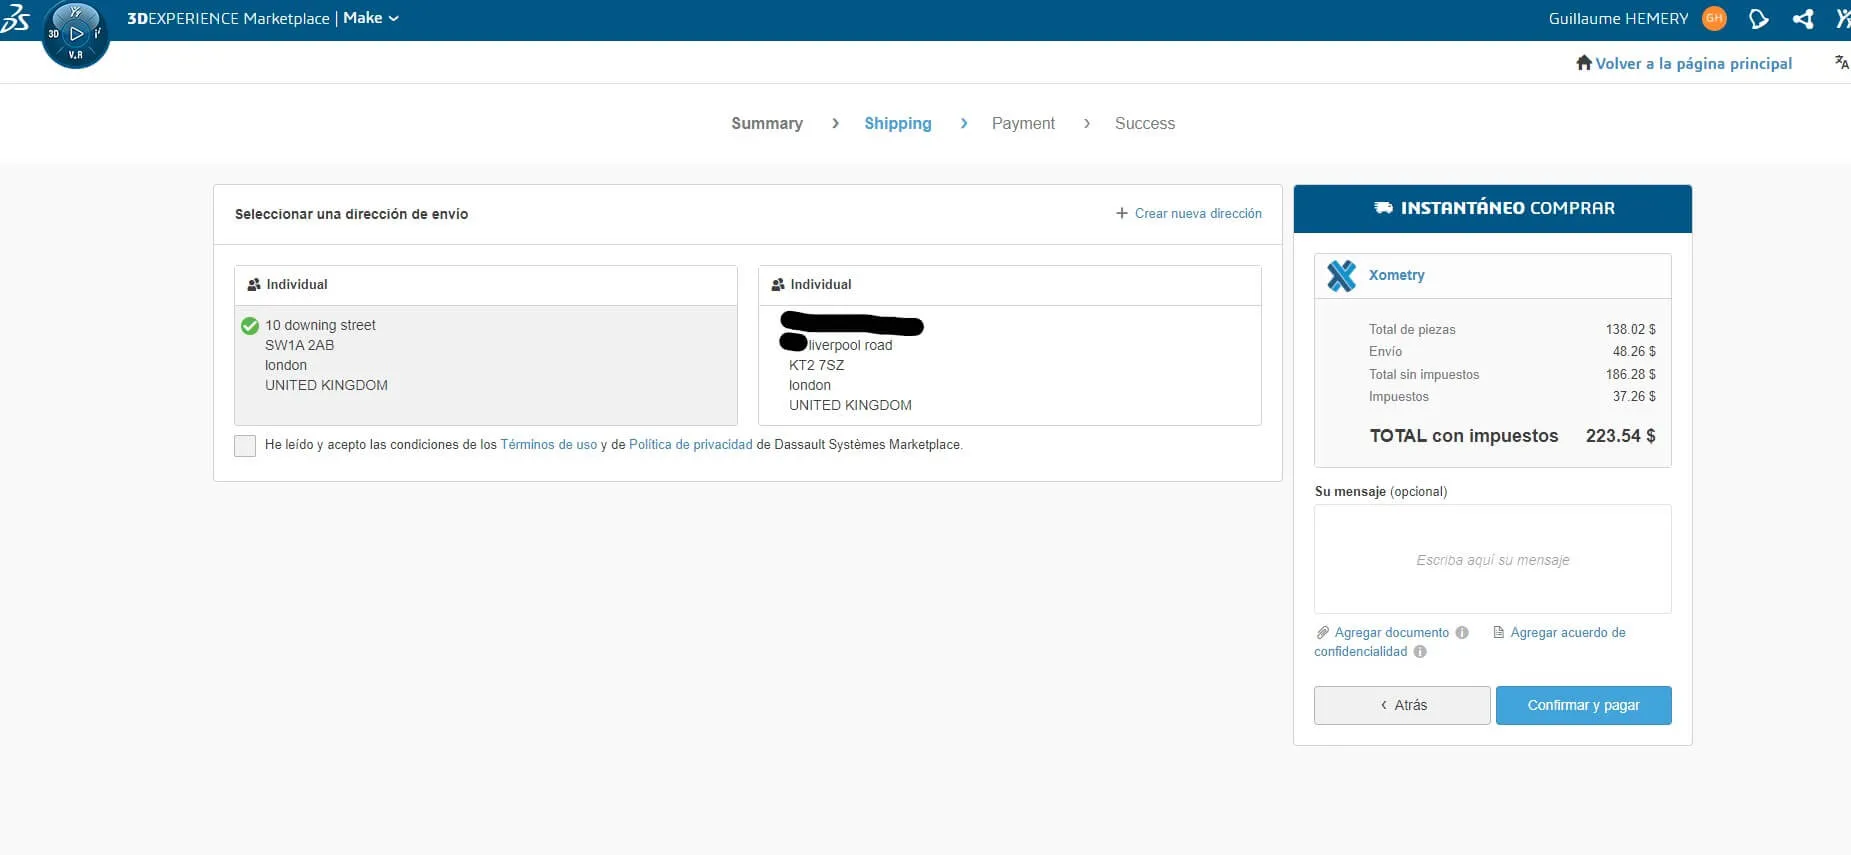Focus the Su mensaje text box
Viewport: 1851px width, 855px height.
pos(1492,559)
